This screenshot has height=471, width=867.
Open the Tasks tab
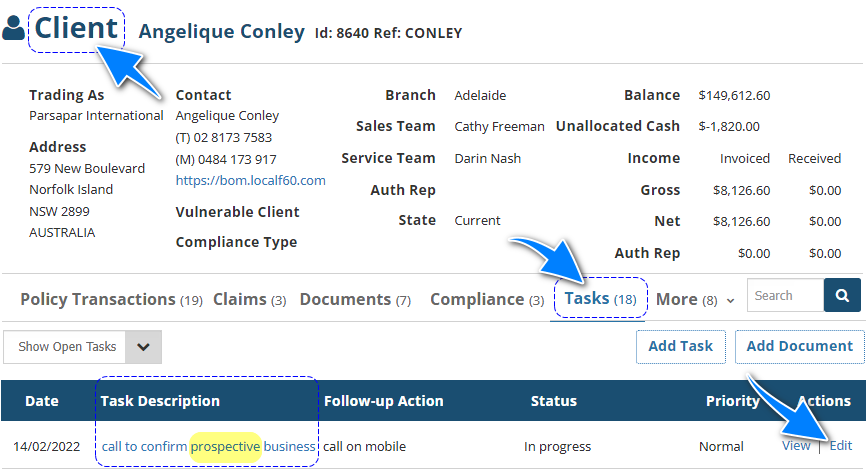pos(600,299)
